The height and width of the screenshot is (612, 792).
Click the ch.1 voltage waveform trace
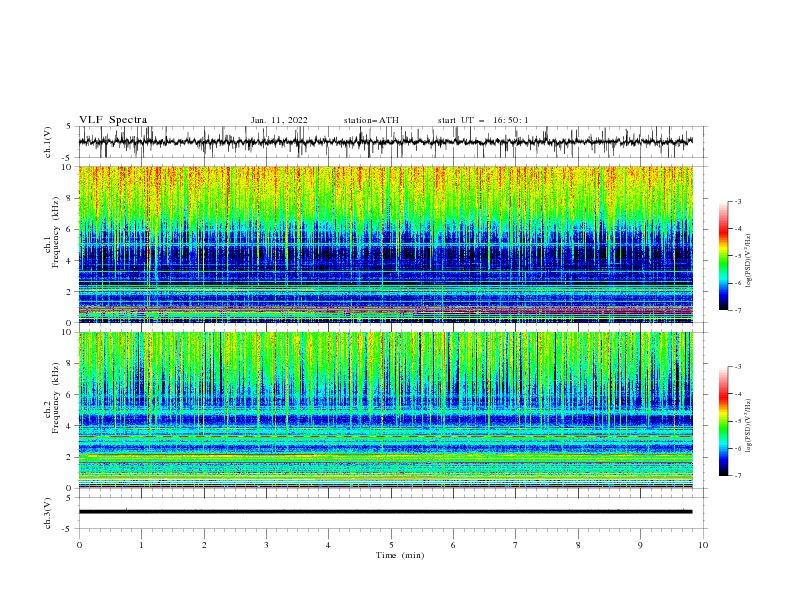point(385,142)
